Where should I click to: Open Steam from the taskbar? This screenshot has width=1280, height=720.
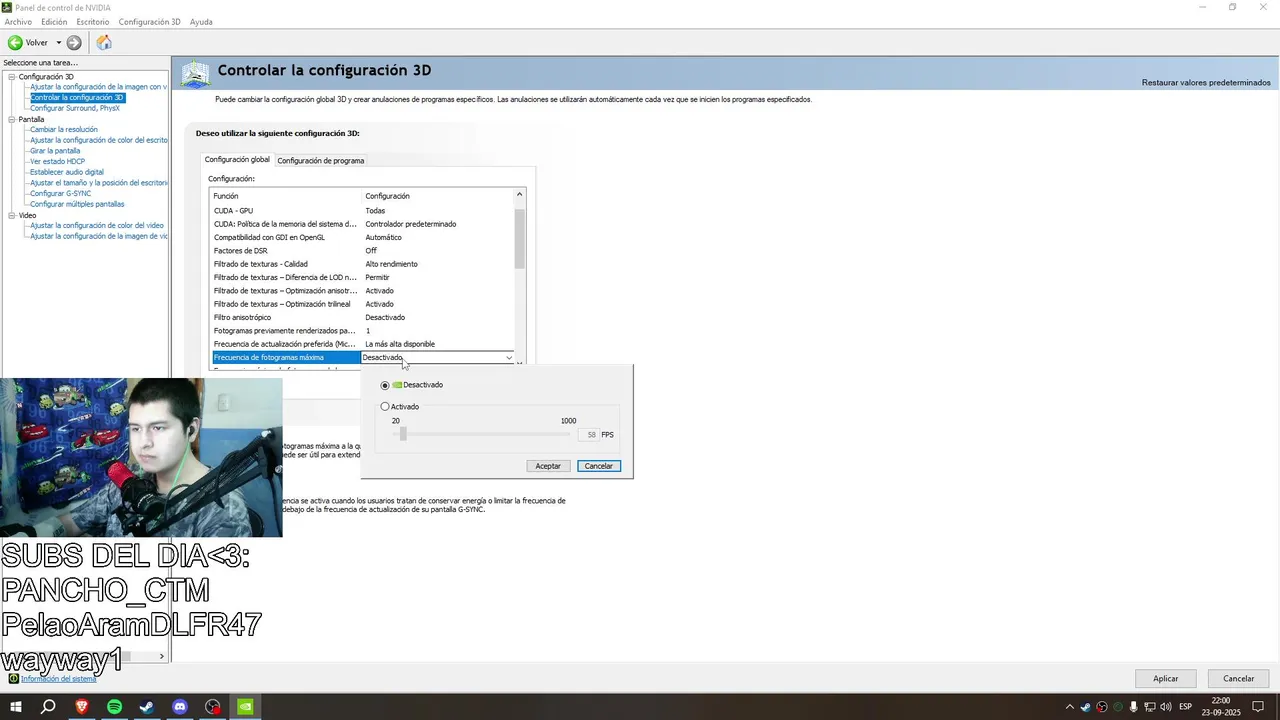click(x=147, y=707)
